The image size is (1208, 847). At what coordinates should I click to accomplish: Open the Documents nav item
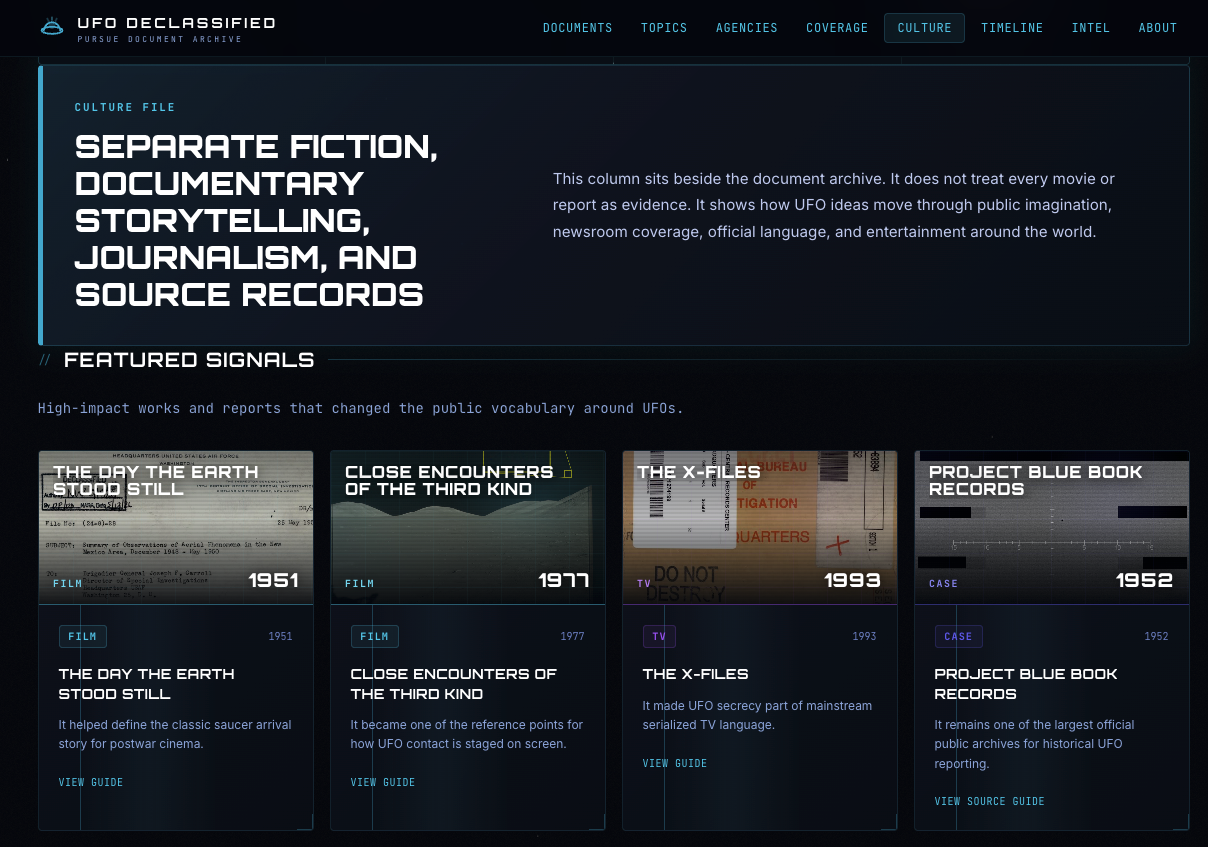click(x=578, y=28)
